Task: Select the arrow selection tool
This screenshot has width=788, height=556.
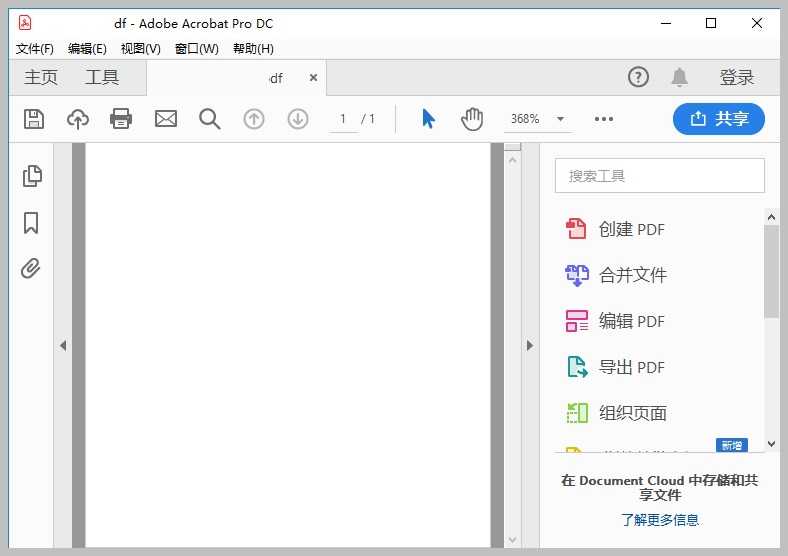Action: [428, 119]
